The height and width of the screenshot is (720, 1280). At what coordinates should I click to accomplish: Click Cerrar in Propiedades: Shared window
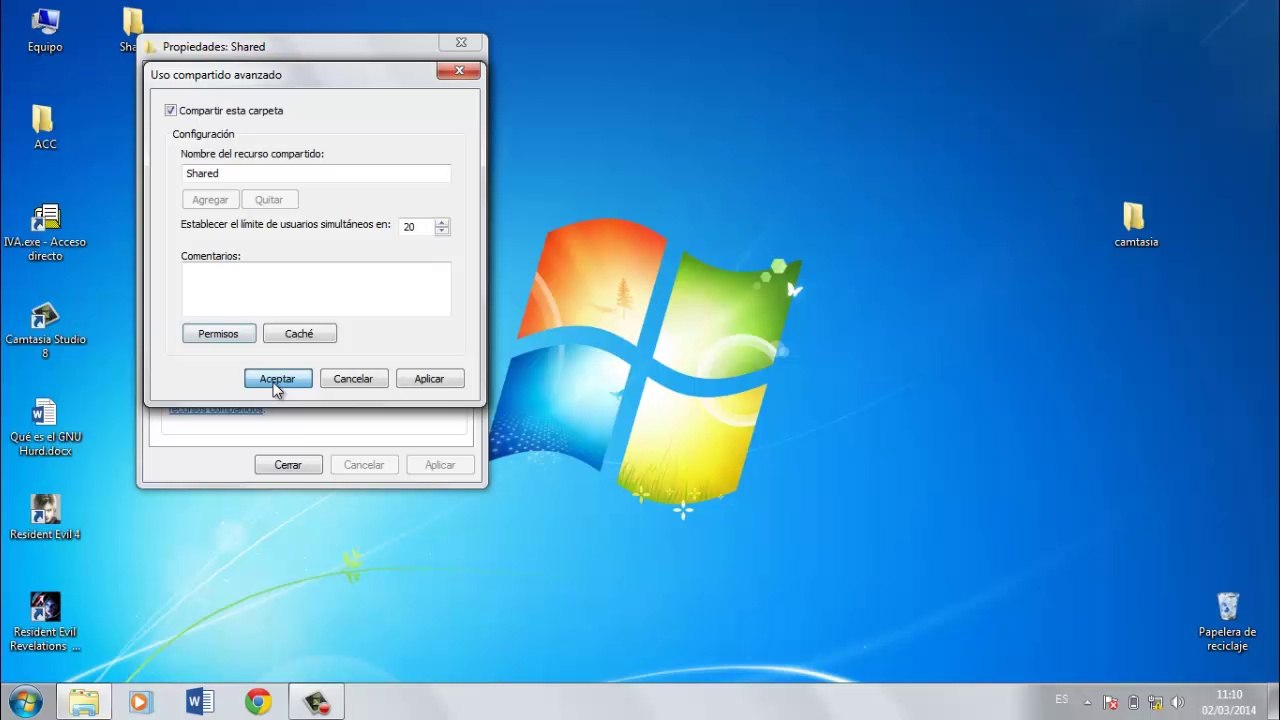[x=288, y=465]
